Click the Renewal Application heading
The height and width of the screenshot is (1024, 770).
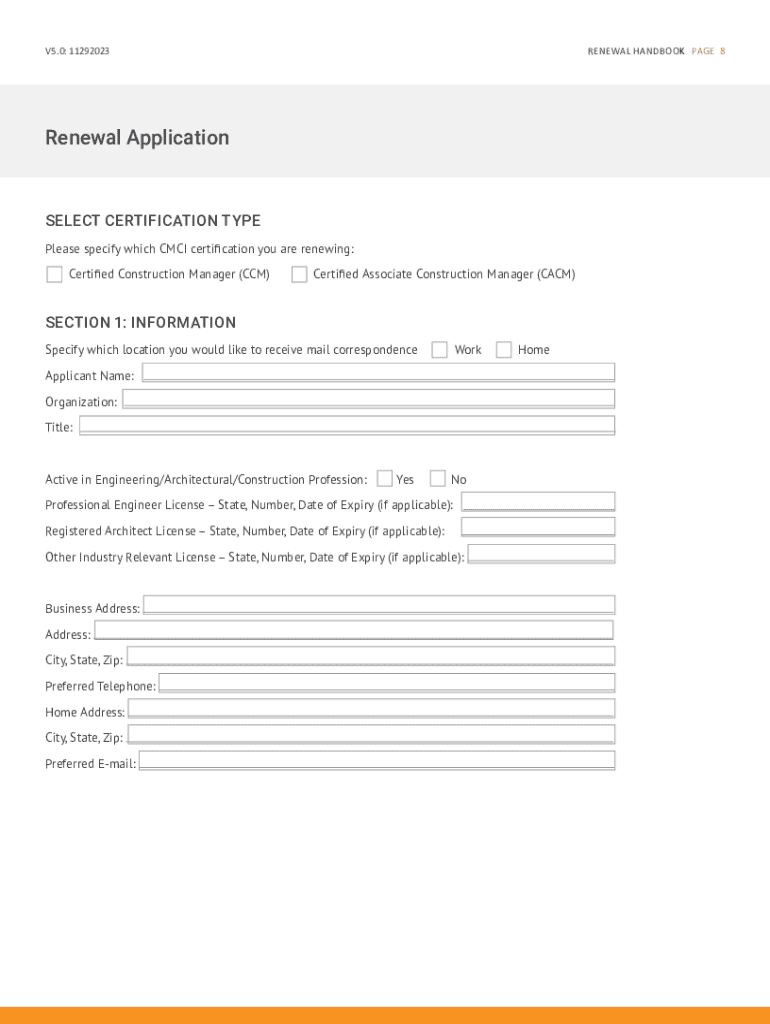[137, 138]
